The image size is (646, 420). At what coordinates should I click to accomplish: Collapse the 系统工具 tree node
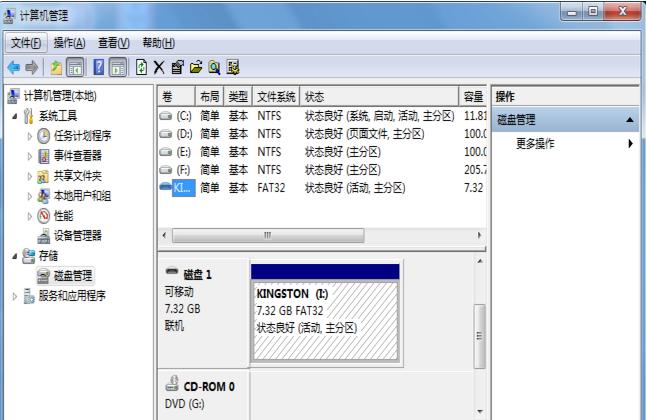coord(14,116)
